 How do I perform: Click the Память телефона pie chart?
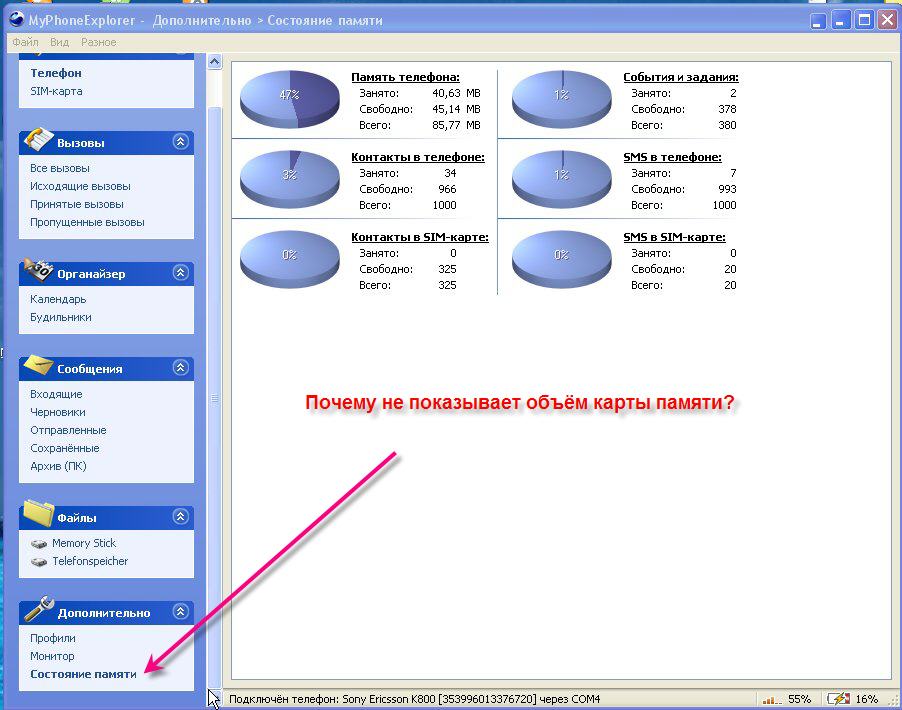[290, 99]
